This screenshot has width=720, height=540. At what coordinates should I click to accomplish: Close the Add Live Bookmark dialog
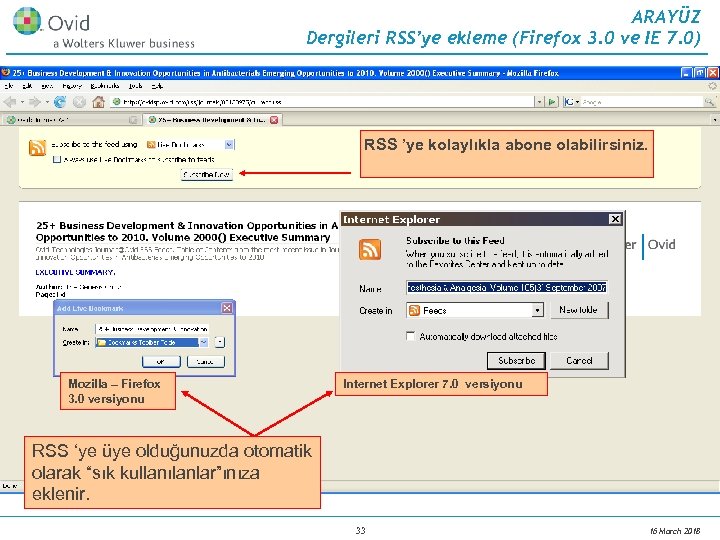pos(227,308)
